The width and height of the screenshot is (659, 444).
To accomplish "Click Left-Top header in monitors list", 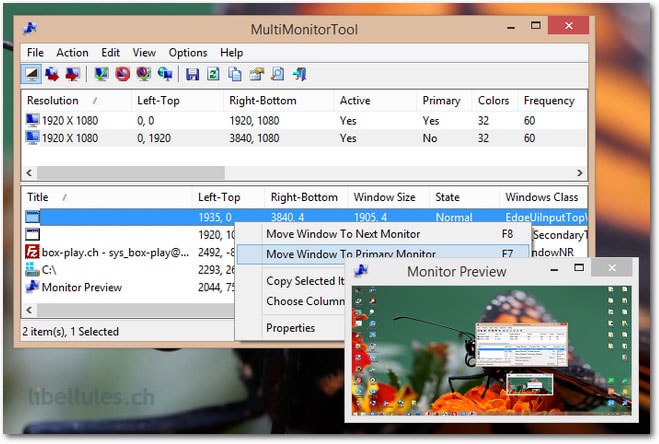I will pos(177,100).
